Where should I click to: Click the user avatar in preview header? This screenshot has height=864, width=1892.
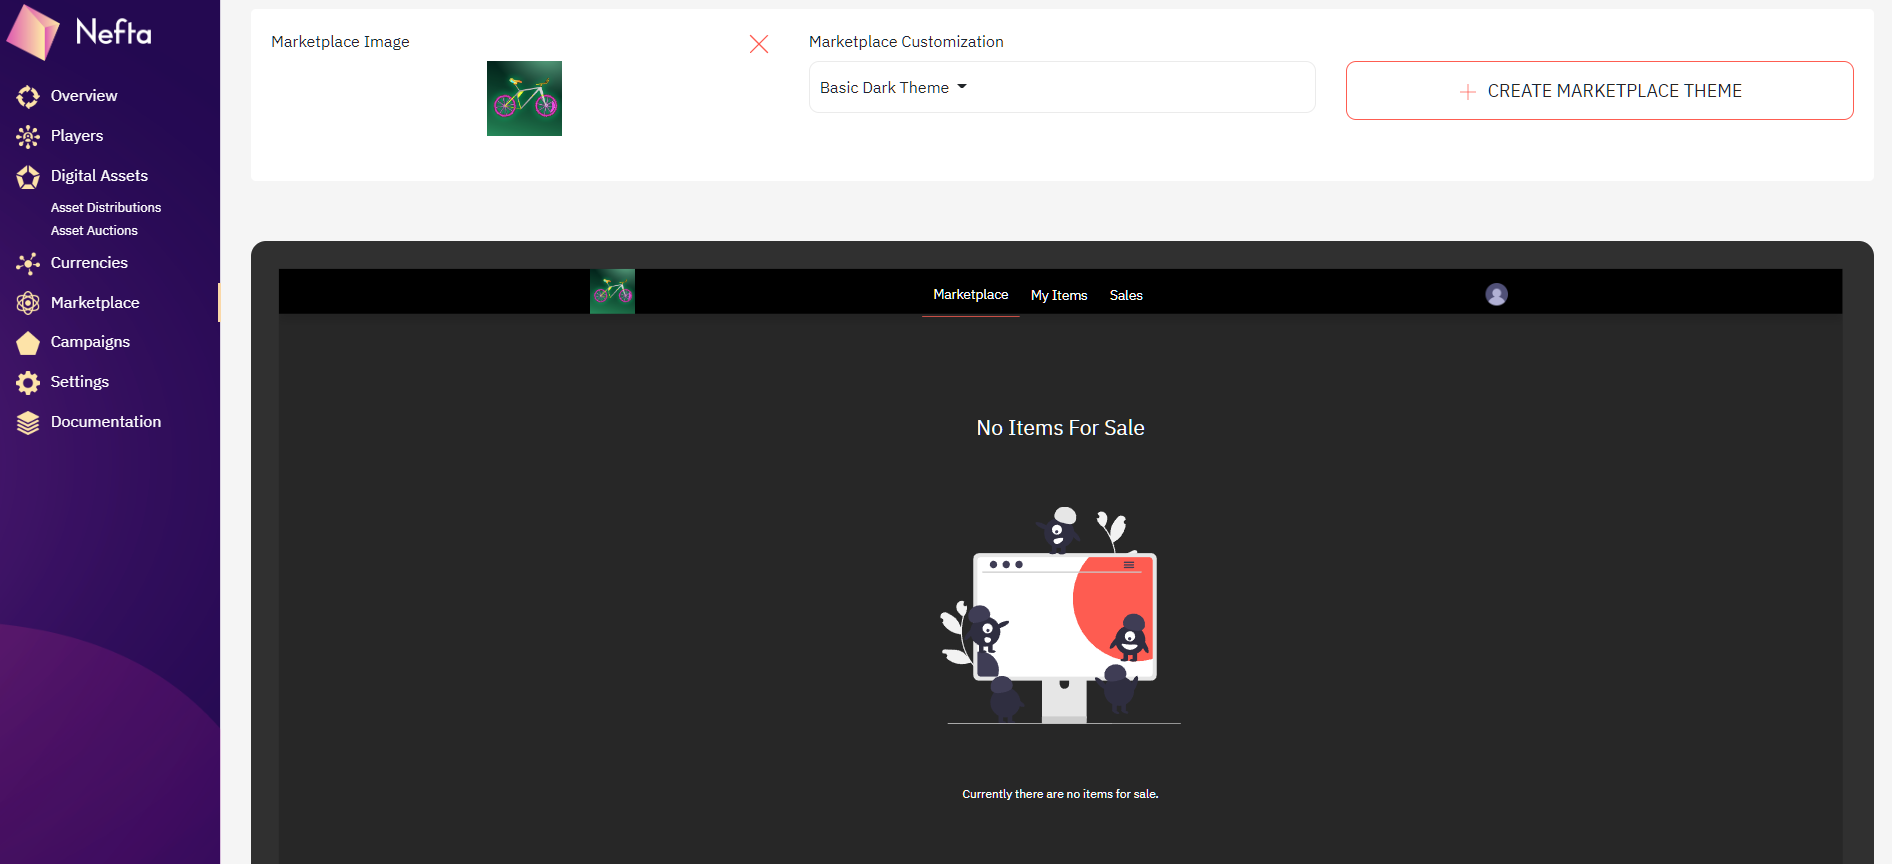1496,294
